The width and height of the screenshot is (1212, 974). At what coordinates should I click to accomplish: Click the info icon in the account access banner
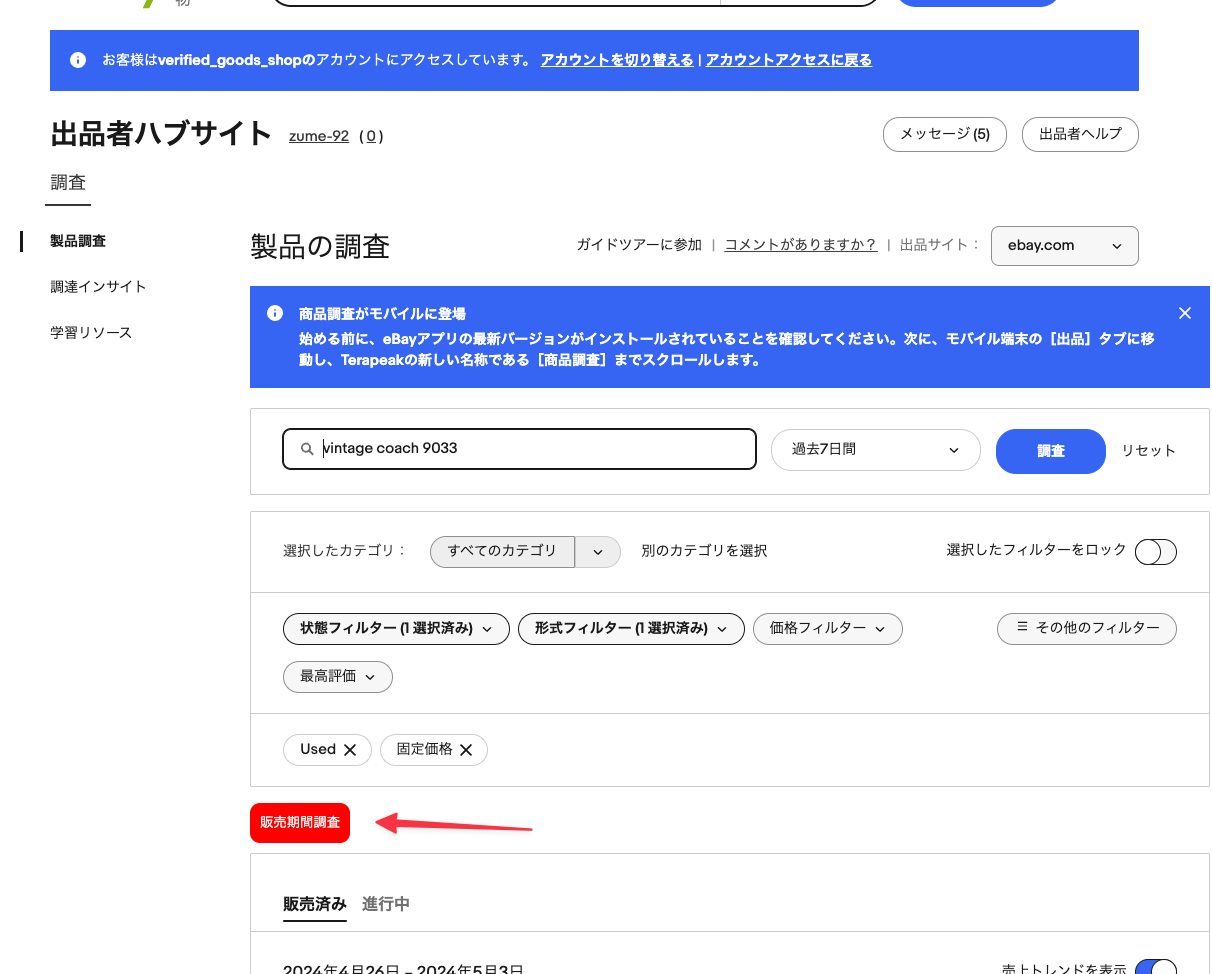click(x=78, y=60)
